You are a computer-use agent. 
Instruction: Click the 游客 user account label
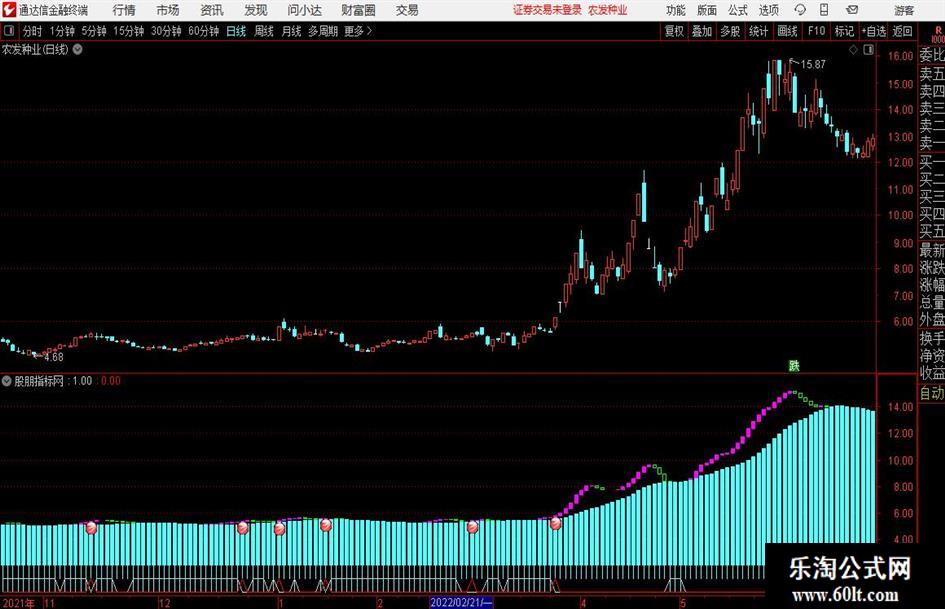[903, 10]
